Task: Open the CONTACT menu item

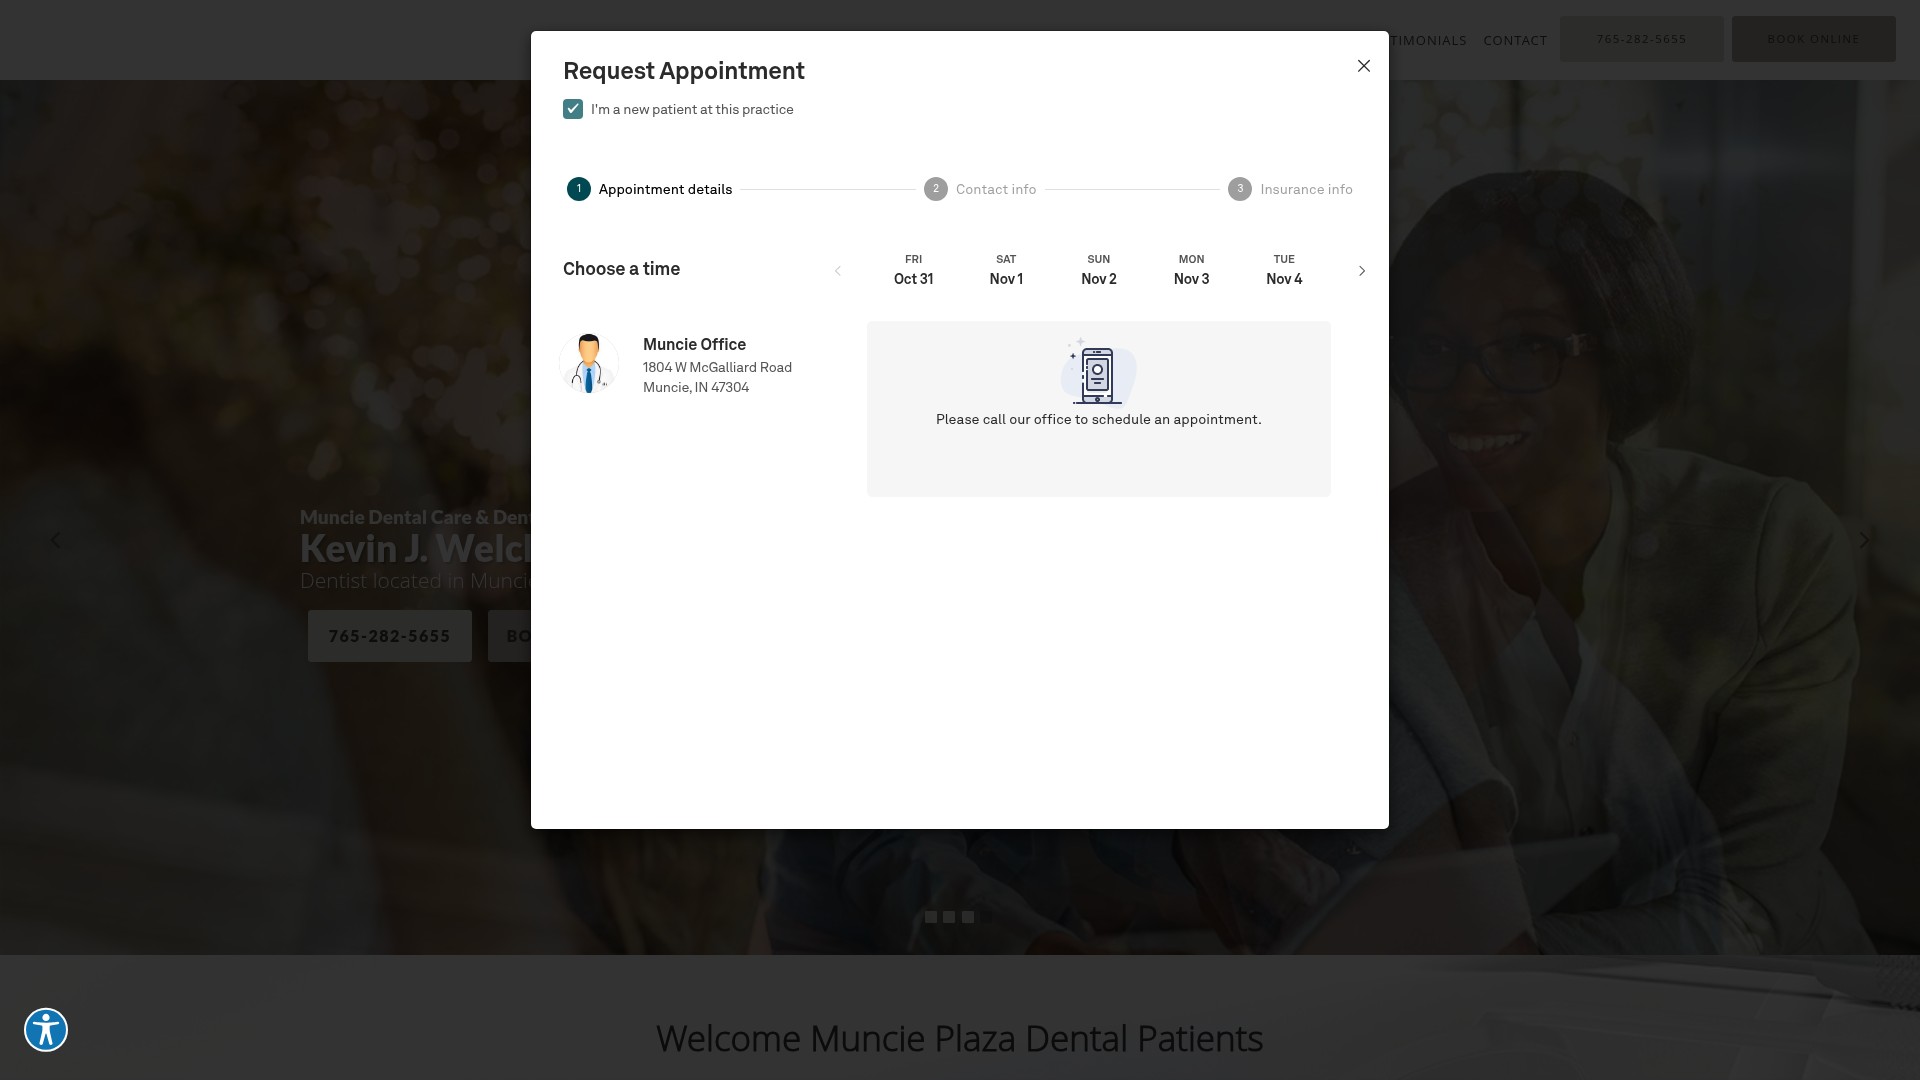Action: coord(1515,41)
